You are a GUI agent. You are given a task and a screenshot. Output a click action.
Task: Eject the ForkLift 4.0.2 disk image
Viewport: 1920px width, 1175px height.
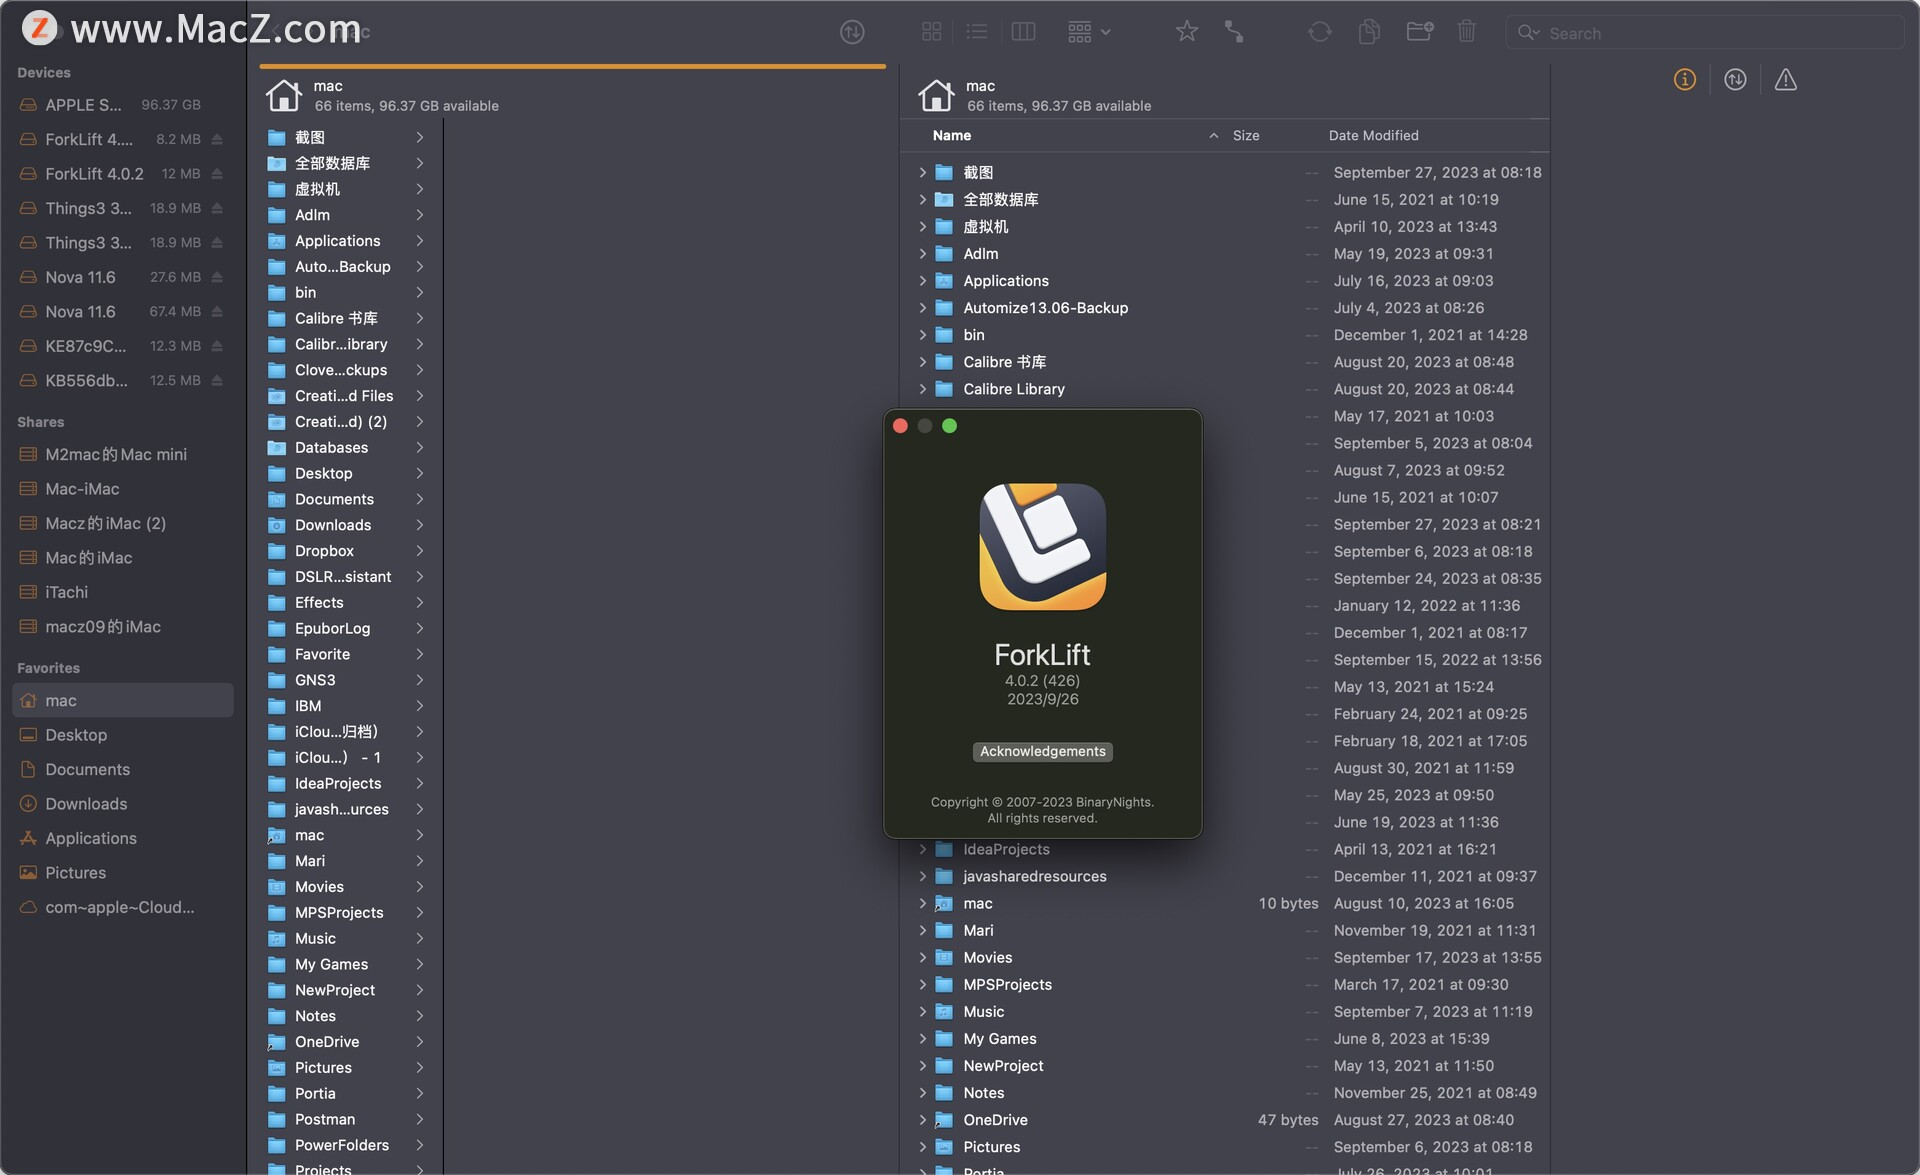pyautogui.click(x=217, y=174)
